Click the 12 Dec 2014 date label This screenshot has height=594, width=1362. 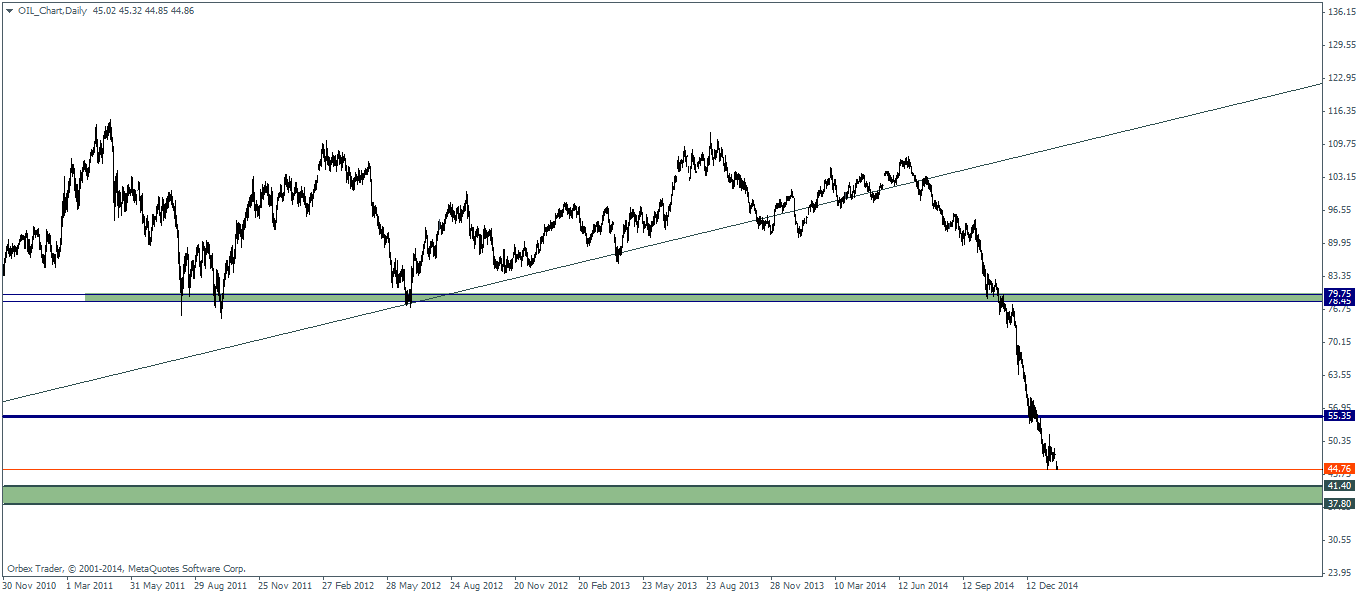(1053, 585)
